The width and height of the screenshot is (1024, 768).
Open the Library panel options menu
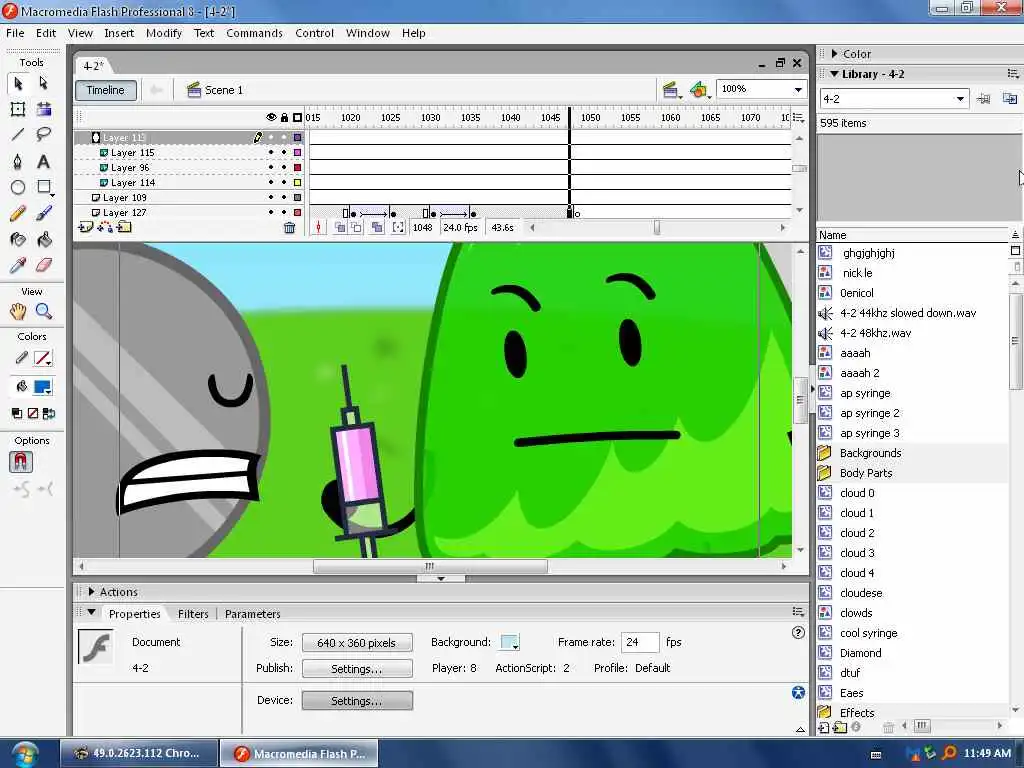click(x=1012, y=74)
